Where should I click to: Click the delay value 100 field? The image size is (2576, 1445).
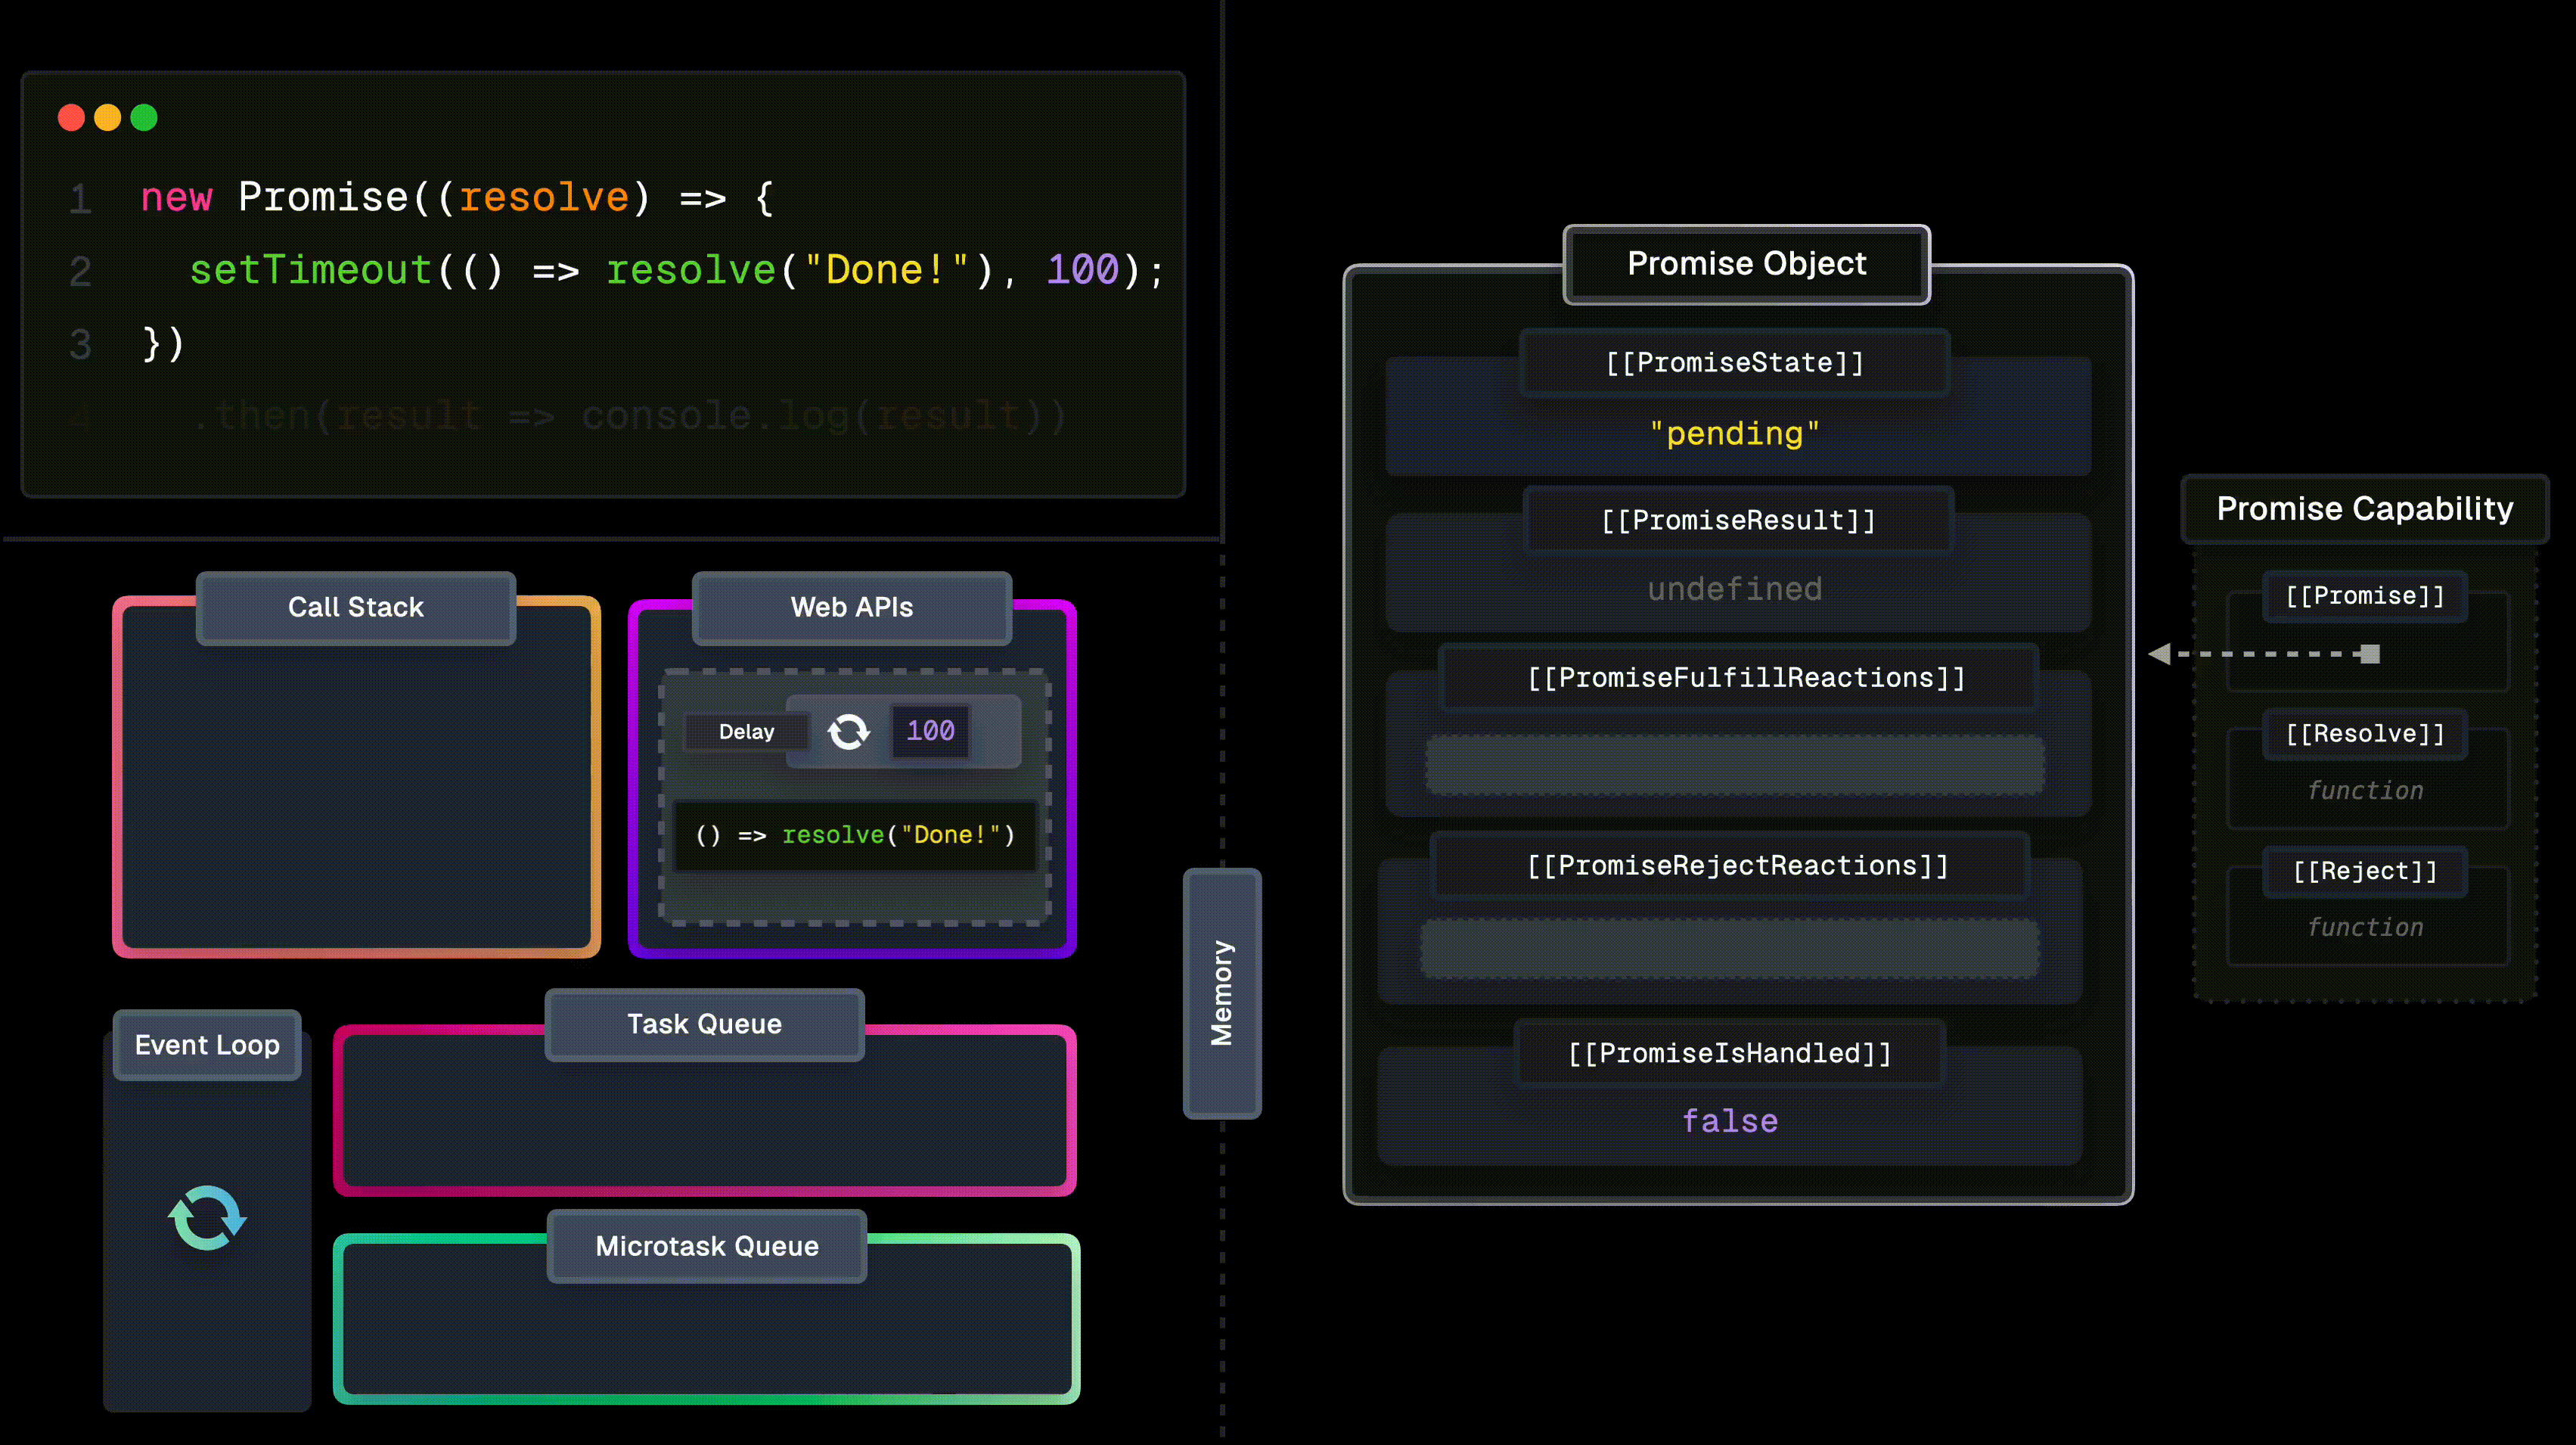(x=930, y=731)
